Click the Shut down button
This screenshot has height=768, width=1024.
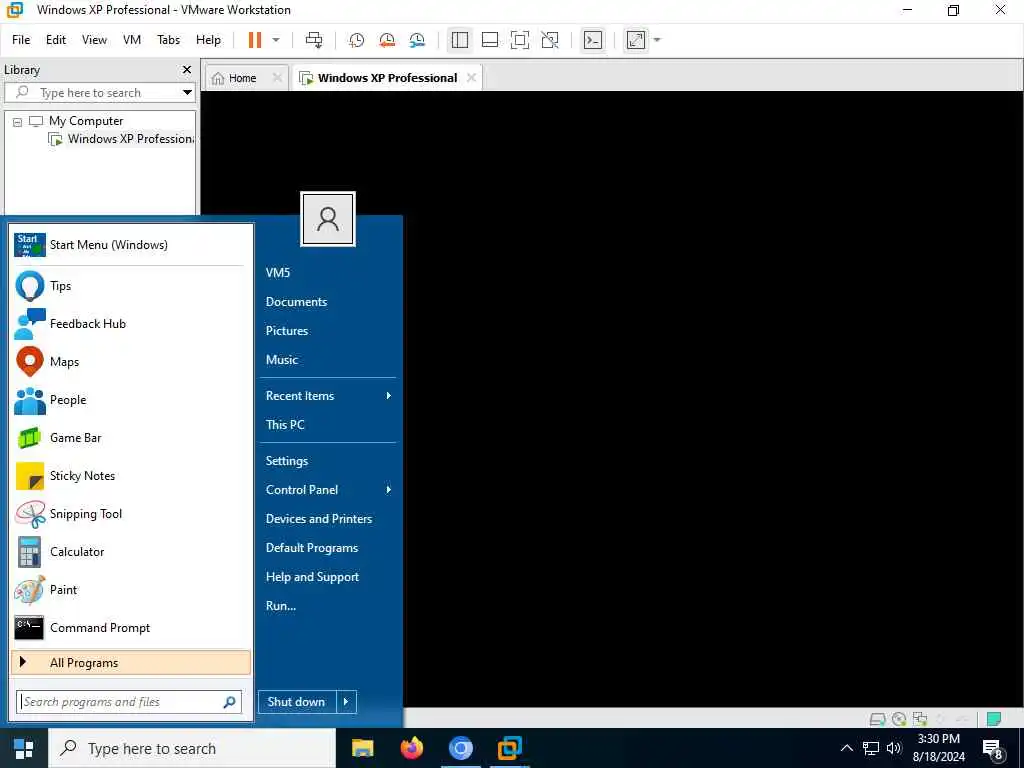[x=297, y=702]
